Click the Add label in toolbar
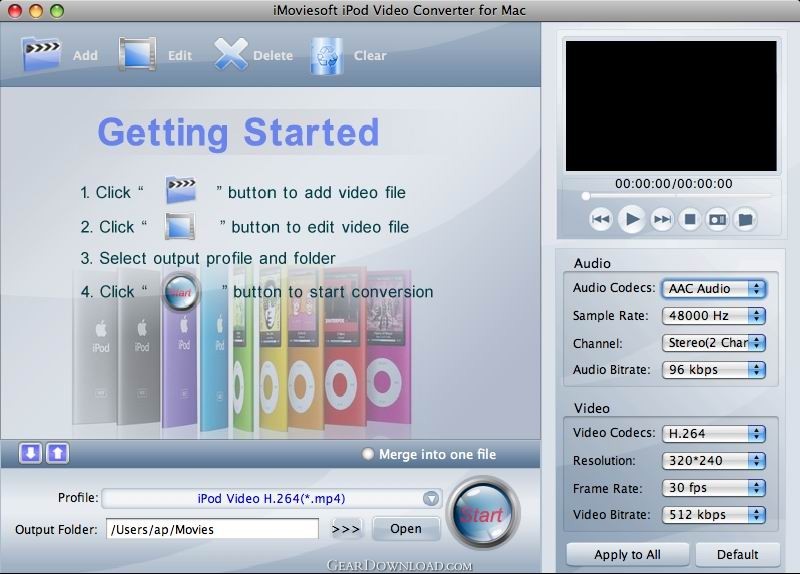 click(x=85, y=56)
